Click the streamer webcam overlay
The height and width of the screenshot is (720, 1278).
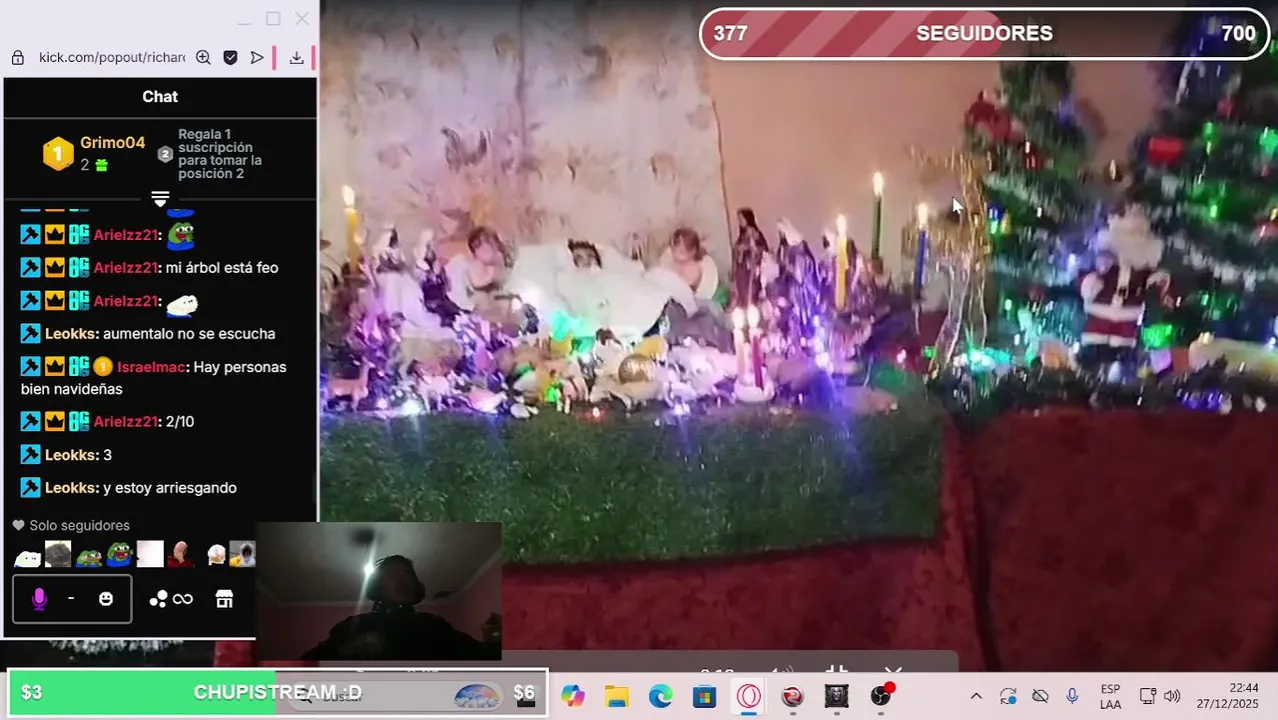pyautogui.click(x=378, y=591)
